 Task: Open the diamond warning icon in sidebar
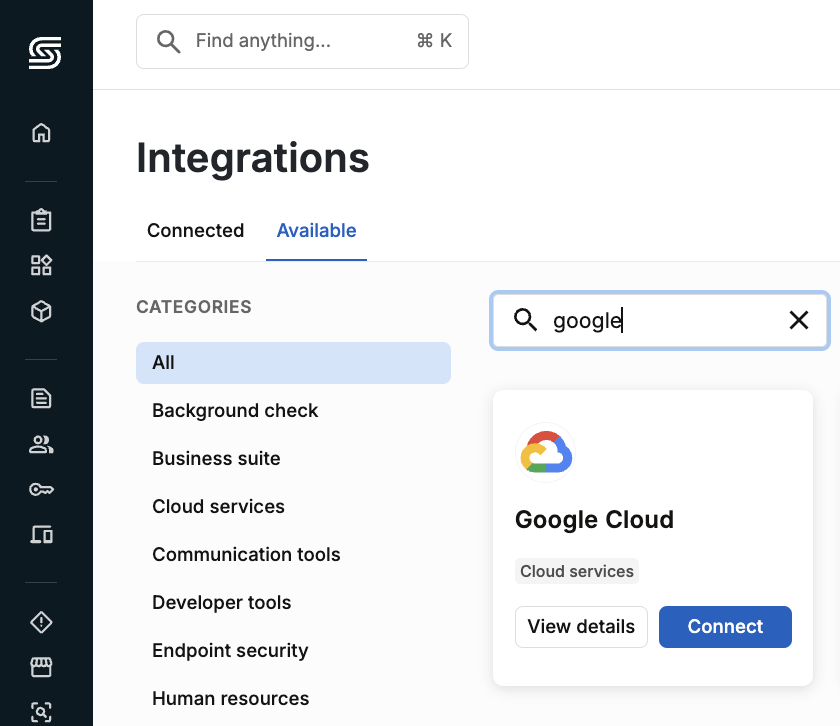(x=41, y=622)
